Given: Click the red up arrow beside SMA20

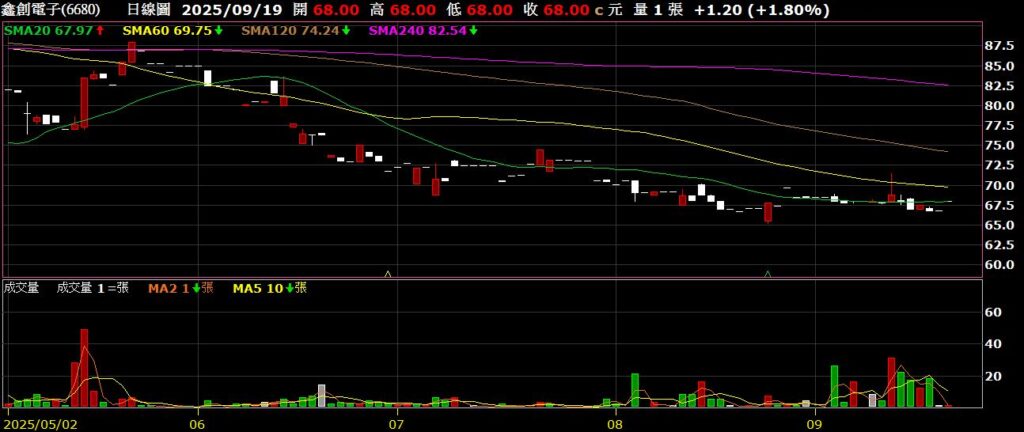Looking at the screenshot, I should pyautogui.click(x=101, y=31).
